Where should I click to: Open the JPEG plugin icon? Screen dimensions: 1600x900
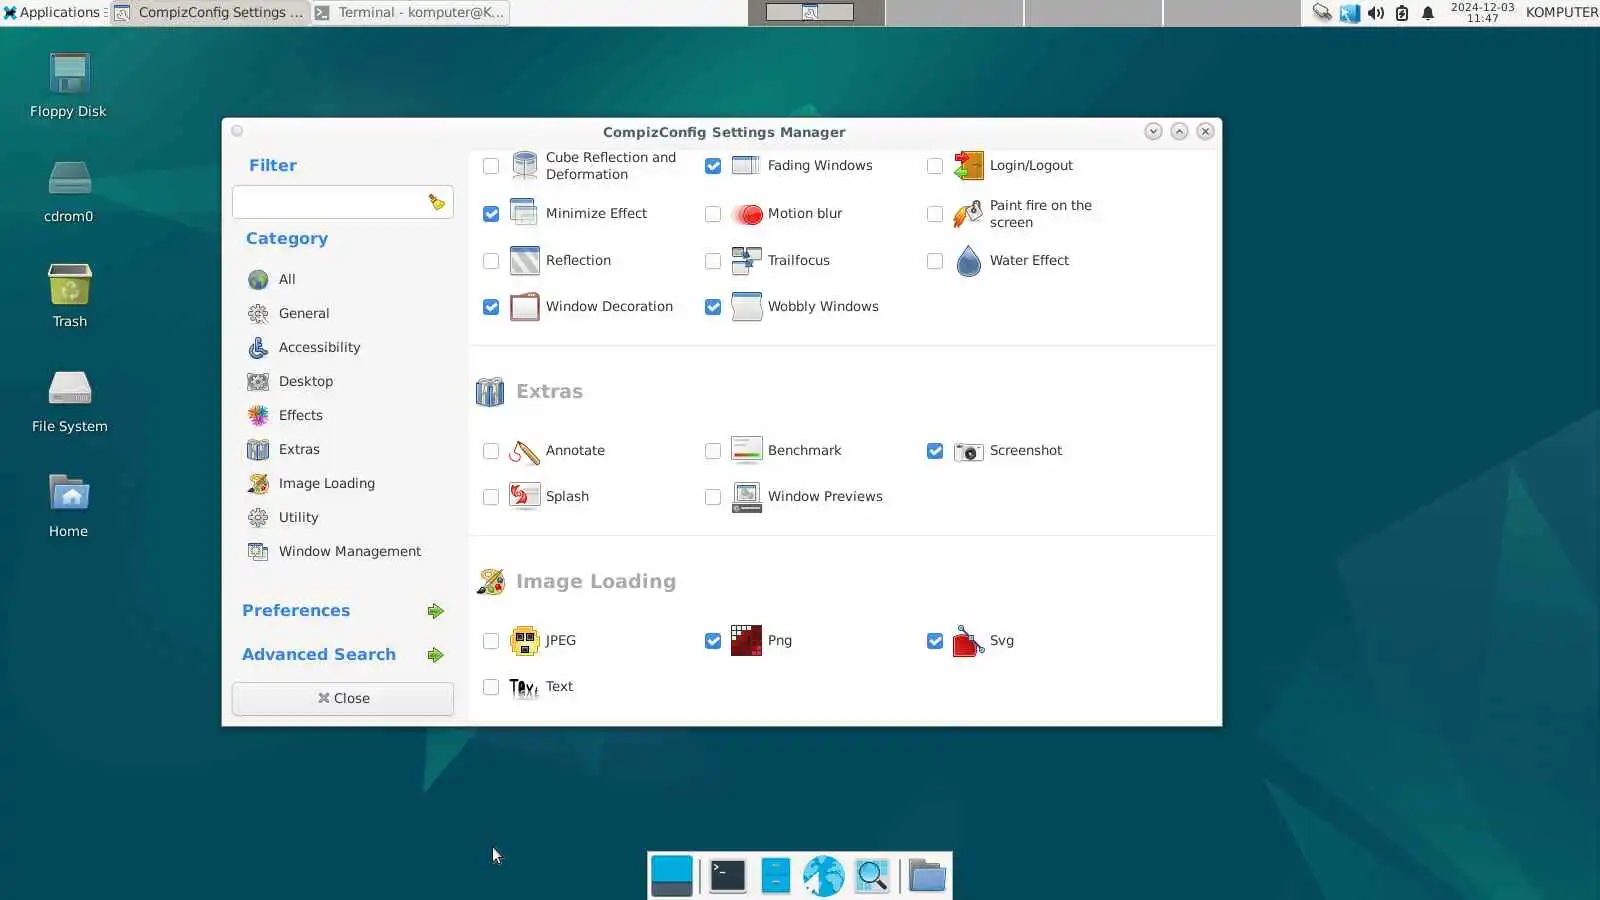[524, 640]
